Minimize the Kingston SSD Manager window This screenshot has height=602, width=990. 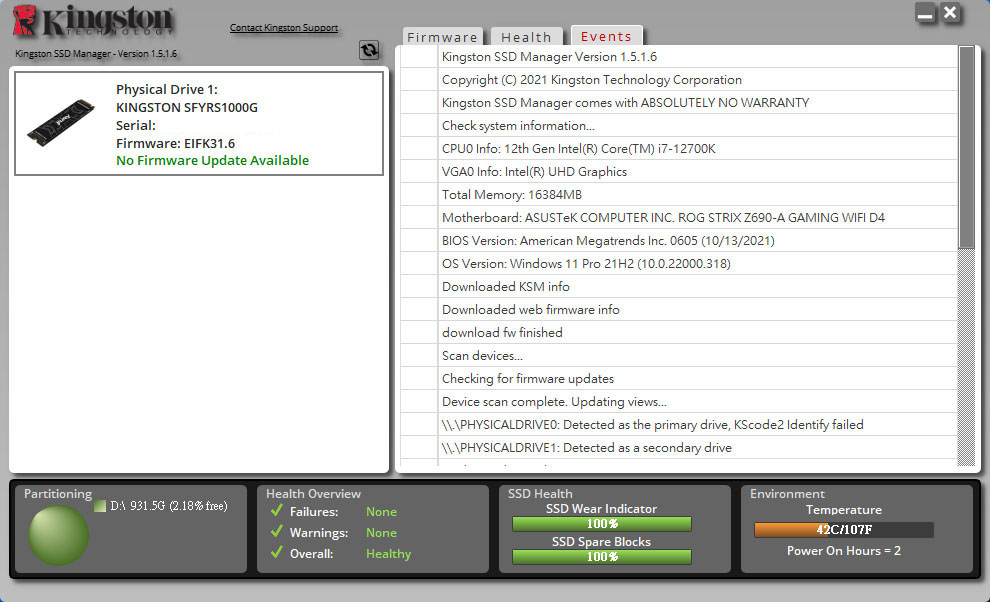point(926,13)
